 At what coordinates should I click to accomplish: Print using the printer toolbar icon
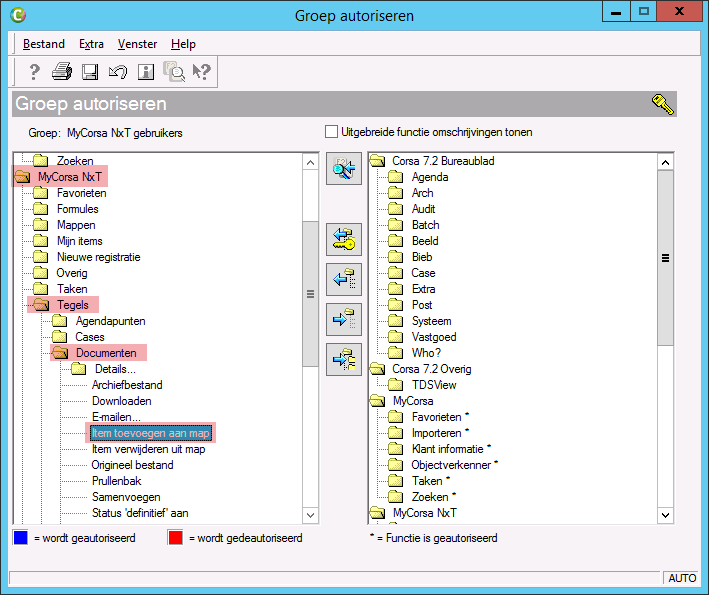pyautogui.click(x=62, y=71)
